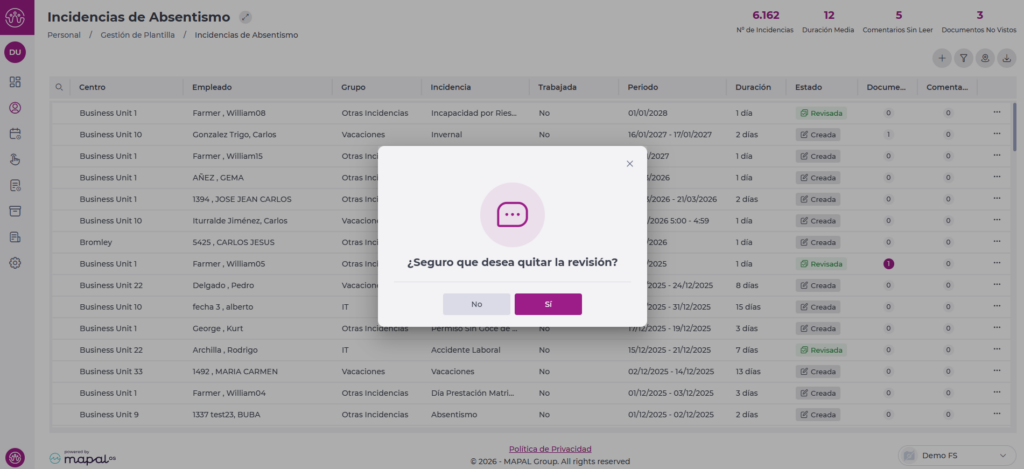Click No to keep the revision

(x=476, y=304)
